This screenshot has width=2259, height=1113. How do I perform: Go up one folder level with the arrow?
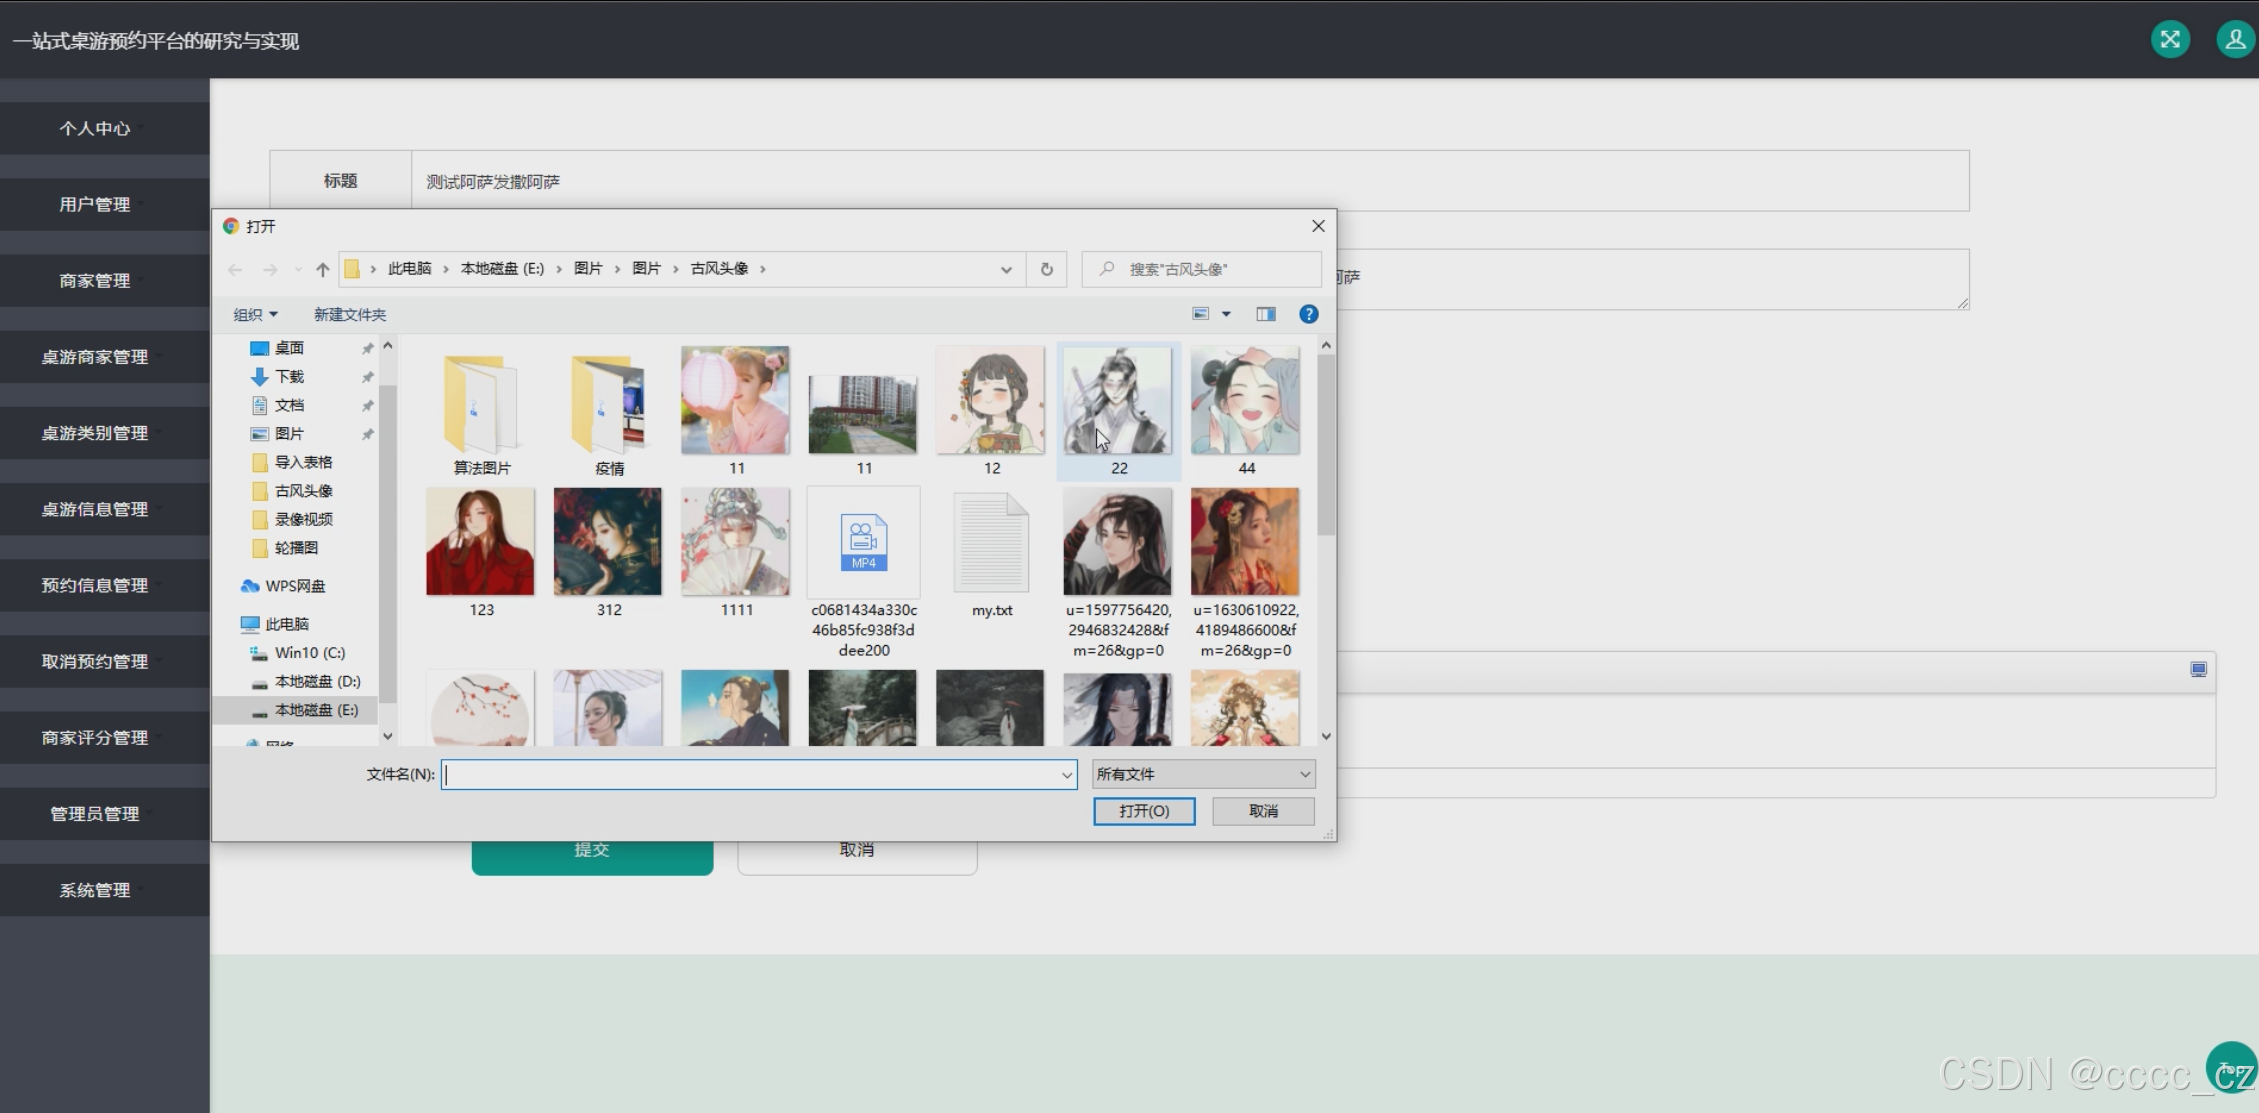pos(322,269)
